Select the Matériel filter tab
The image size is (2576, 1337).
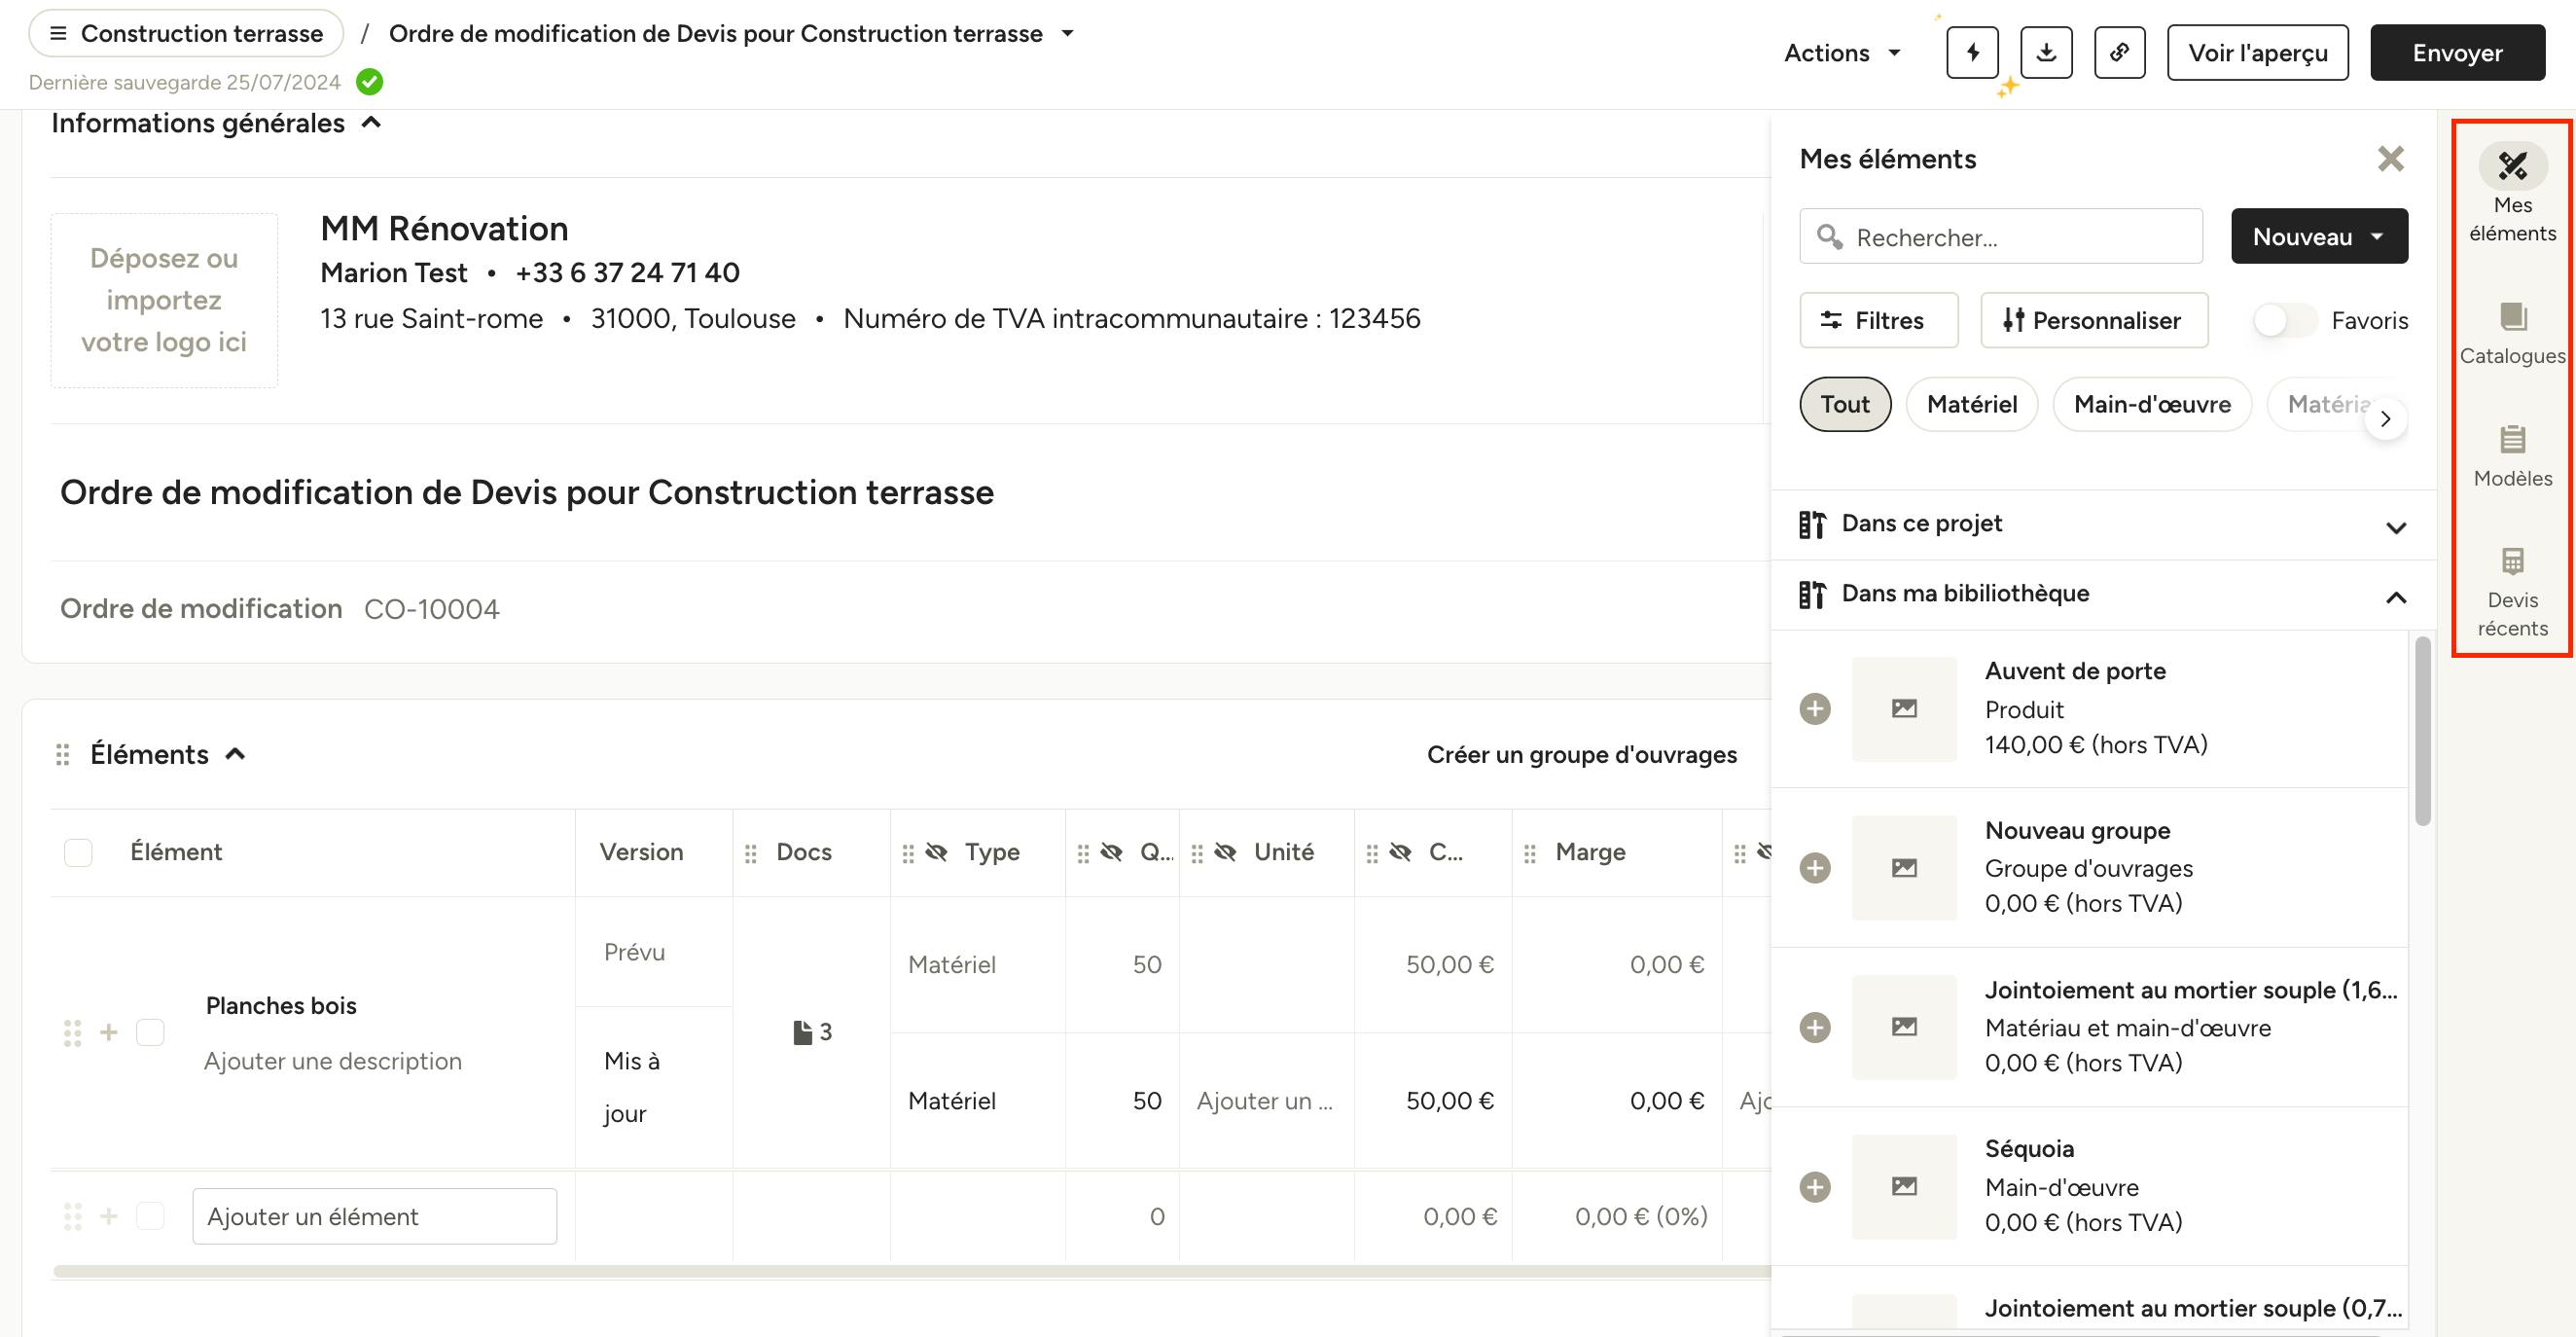pos(1971,405)
